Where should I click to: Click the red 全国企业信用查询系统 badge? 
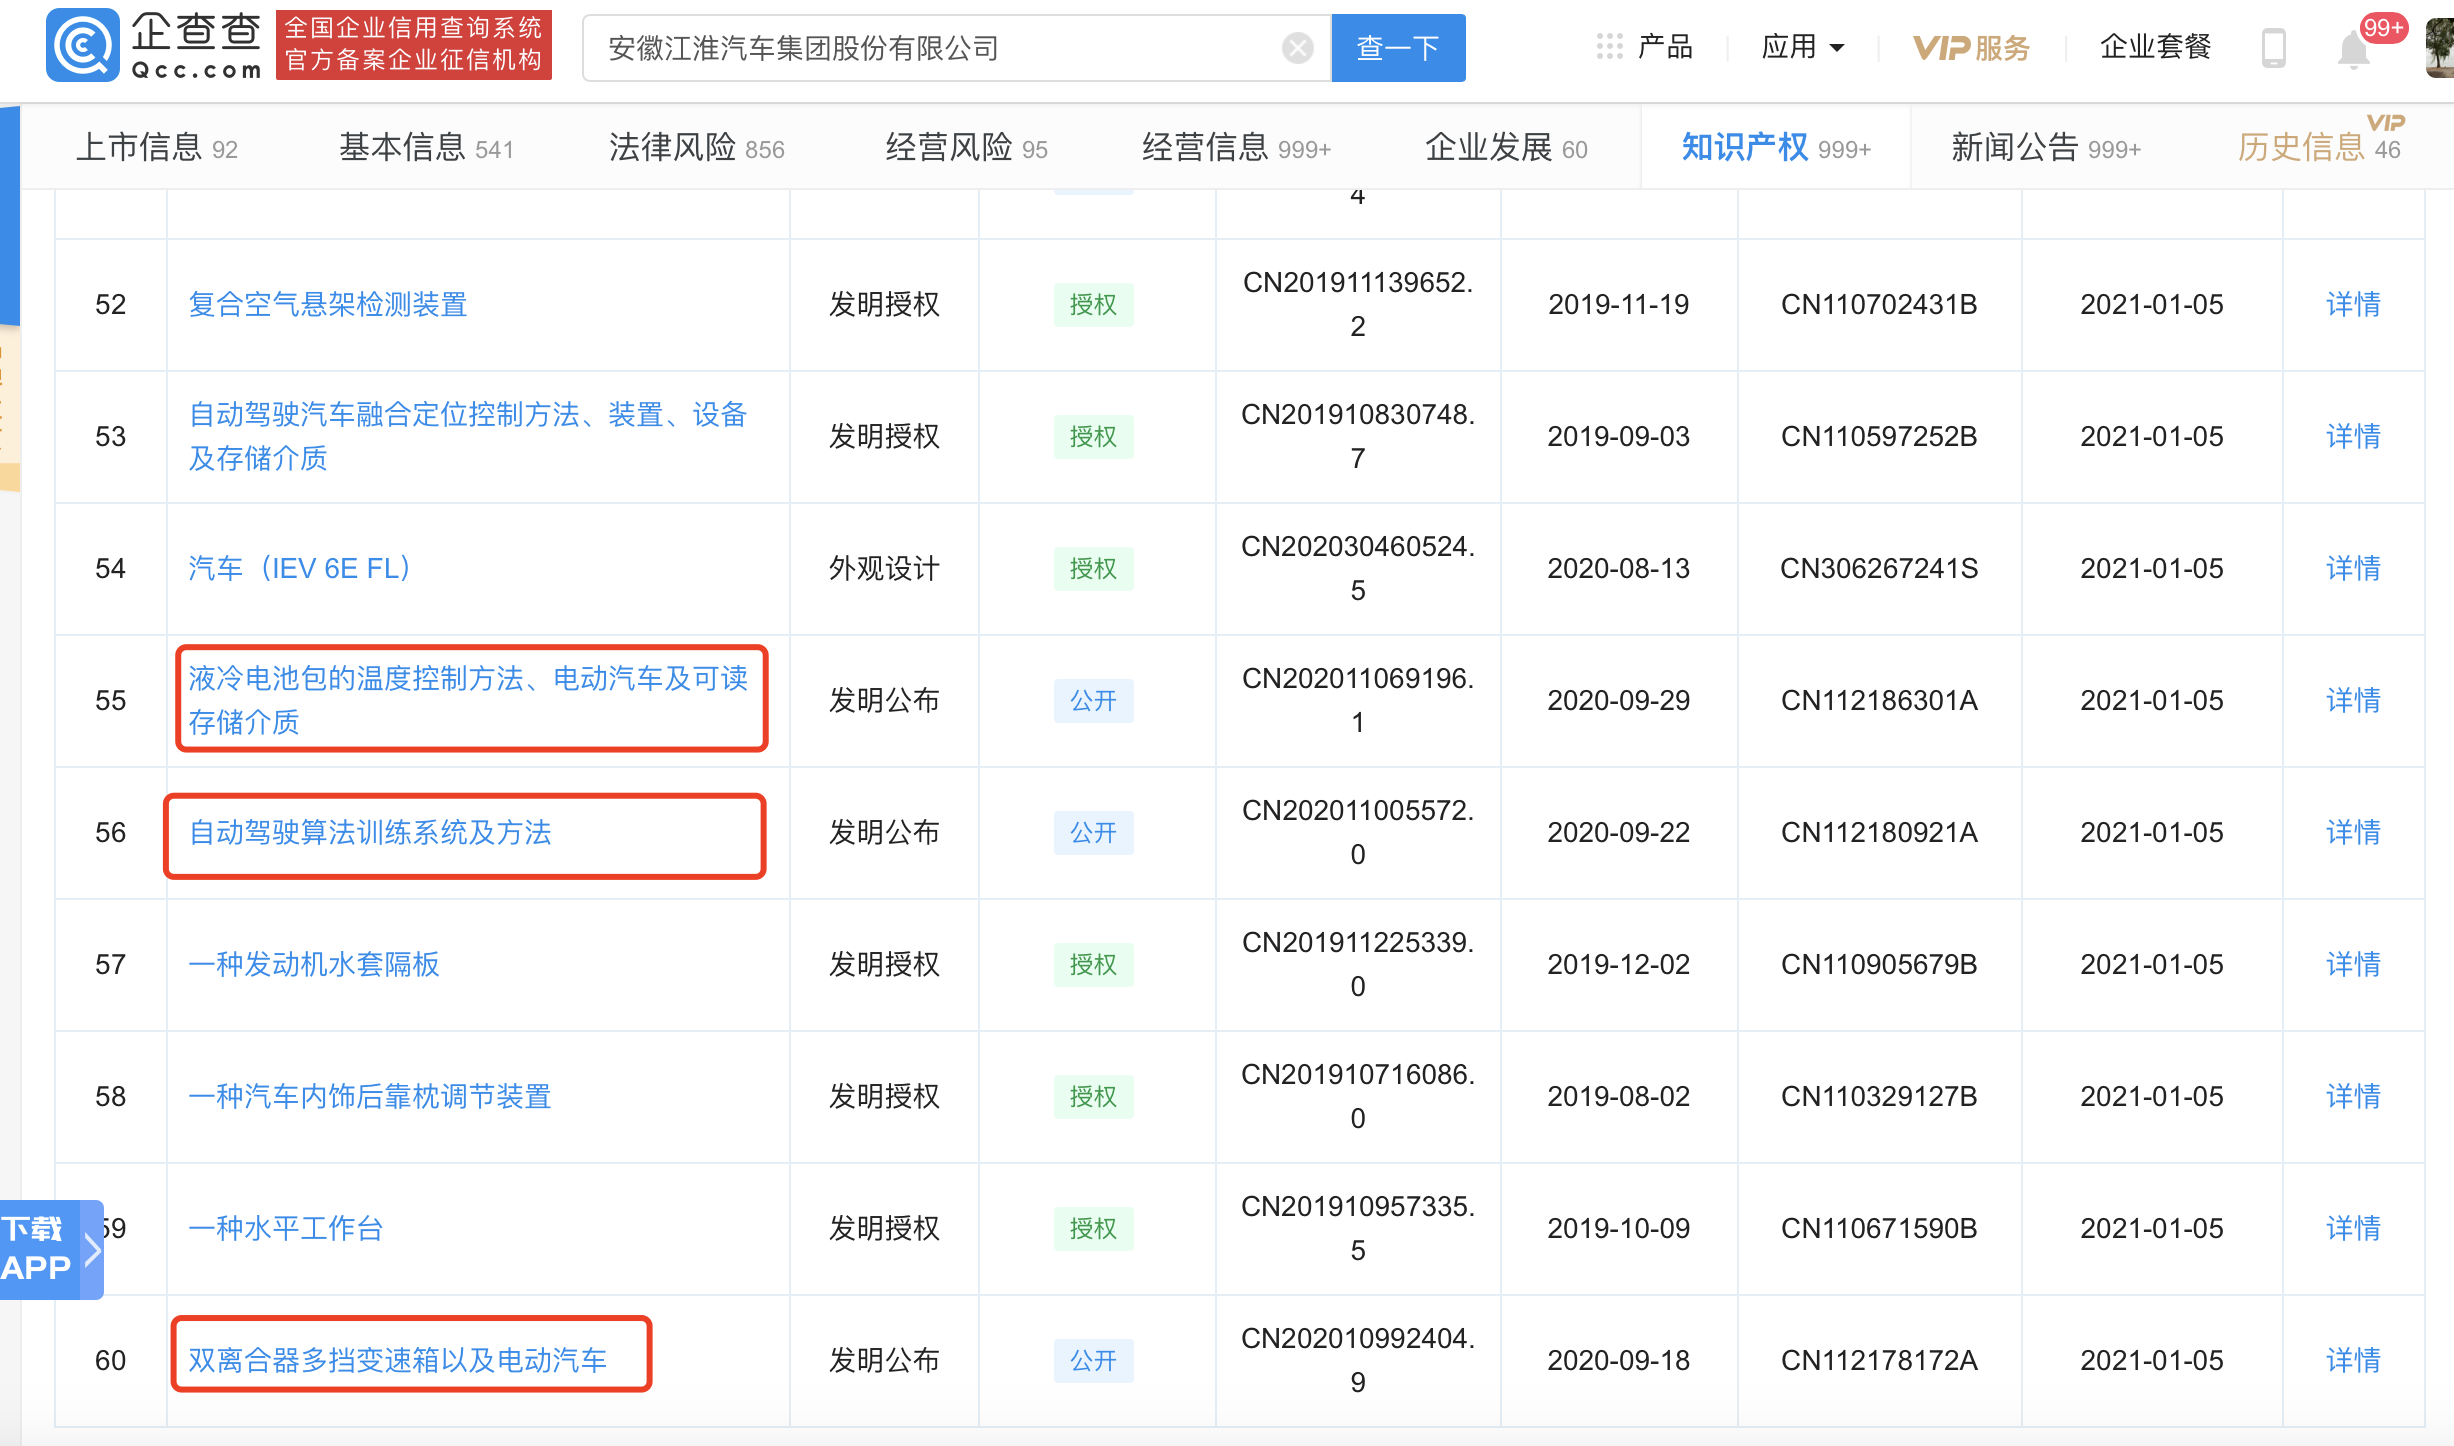coord(413,45)
